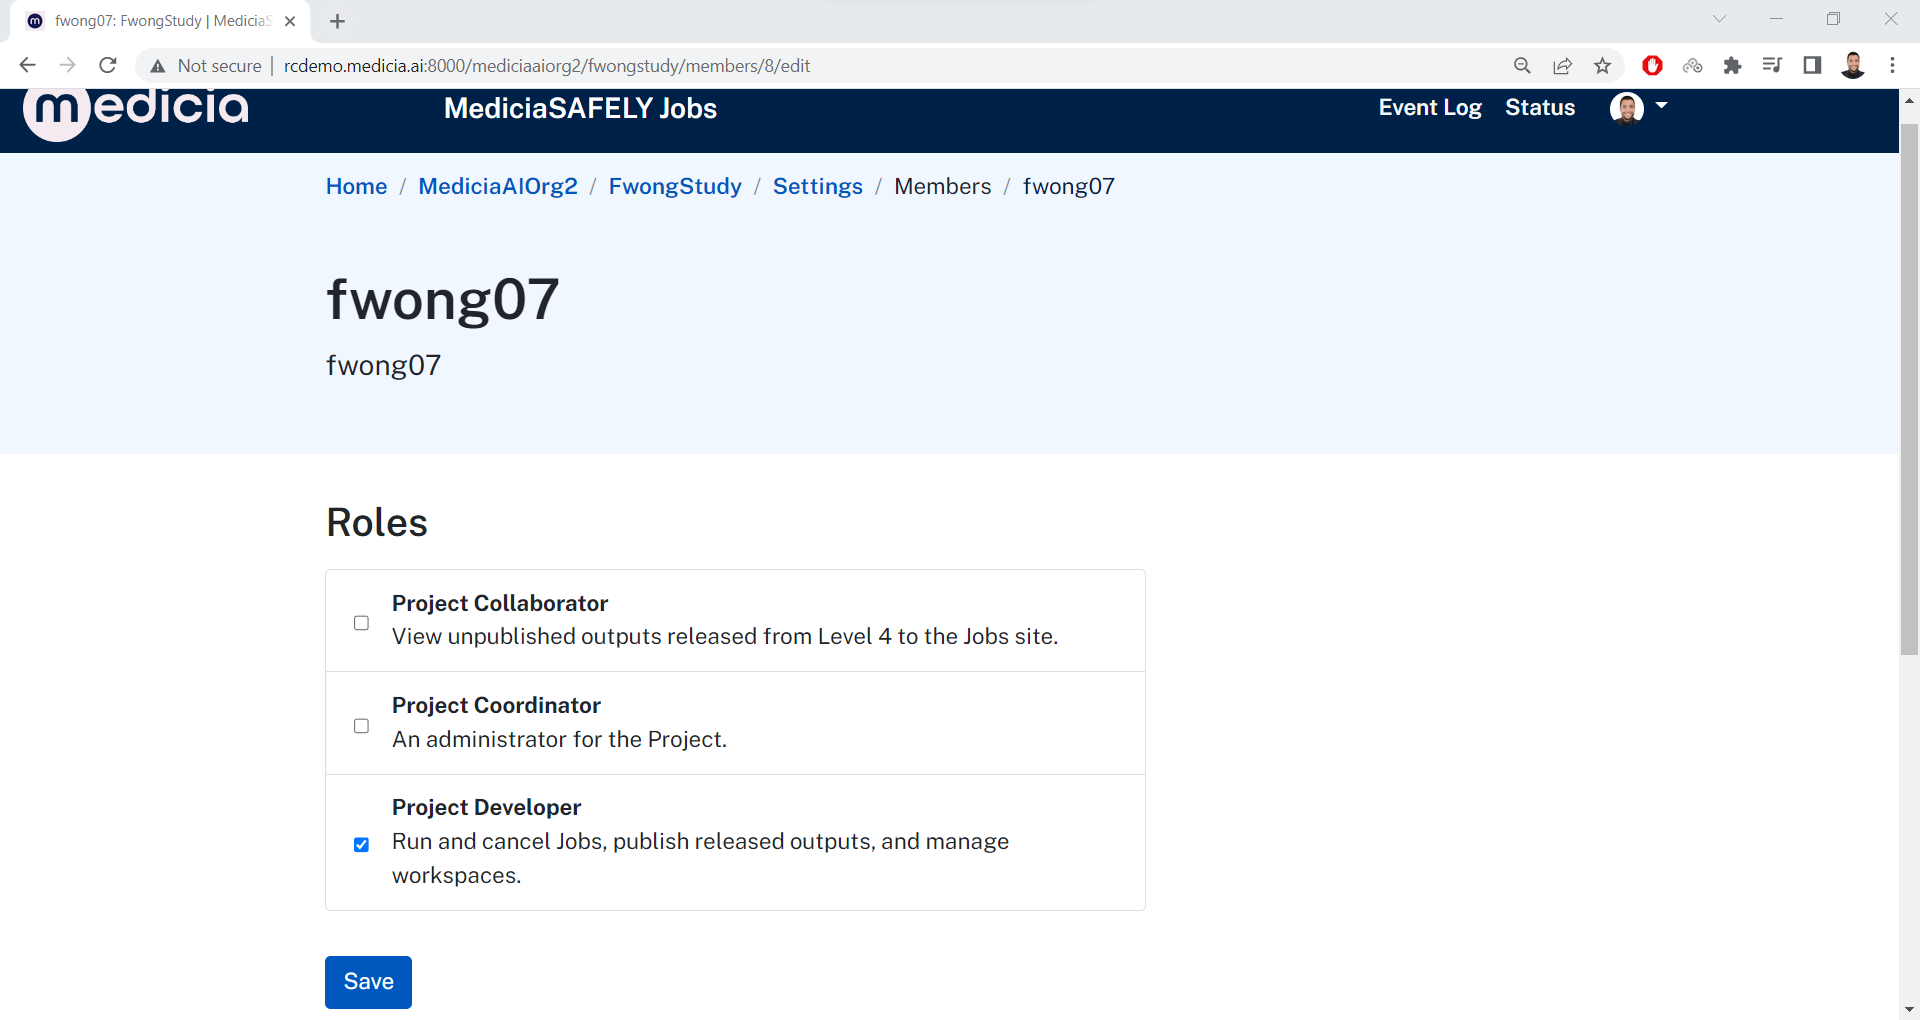The height and width of the screenshot is (1020, 1920).
Task: Select the fwong07 FwongStudy tab
Action: [x=160, y=21]
